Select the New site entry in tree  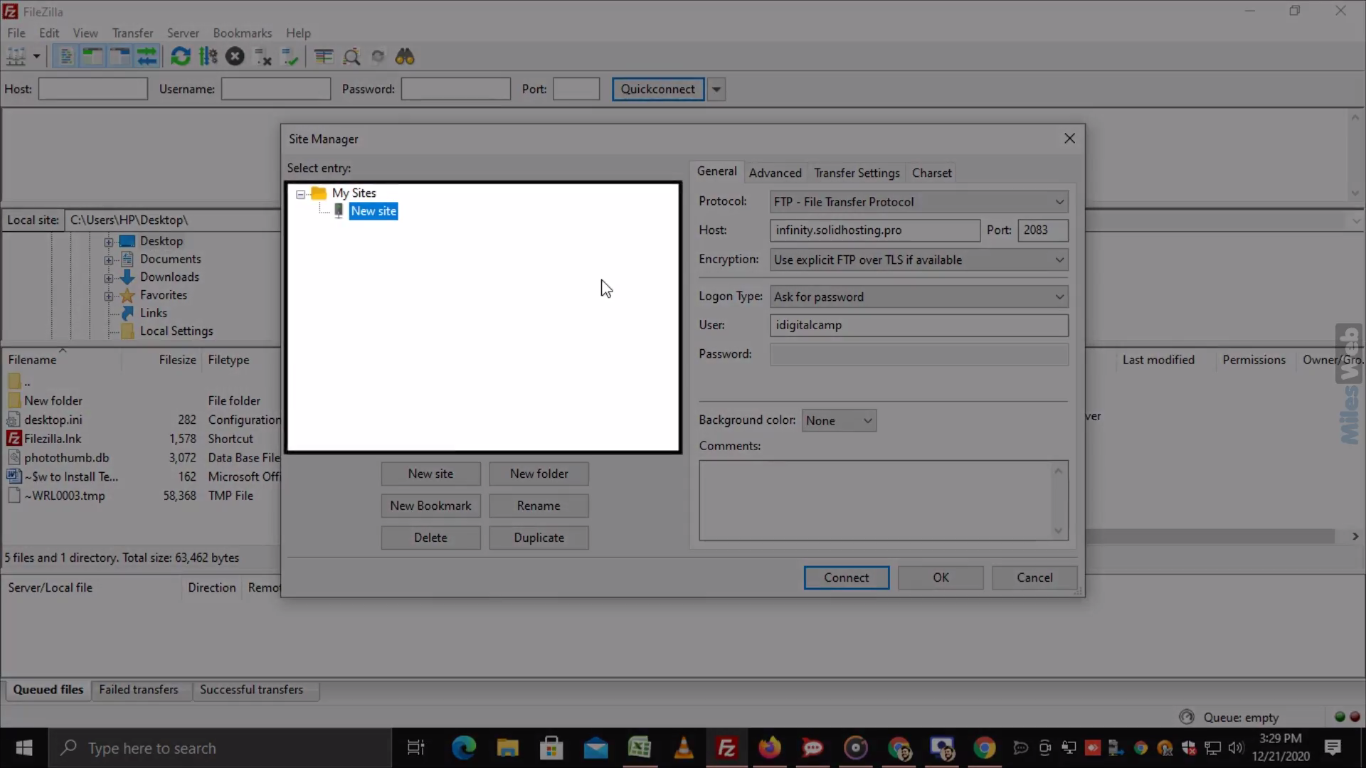tap(373, 211)
